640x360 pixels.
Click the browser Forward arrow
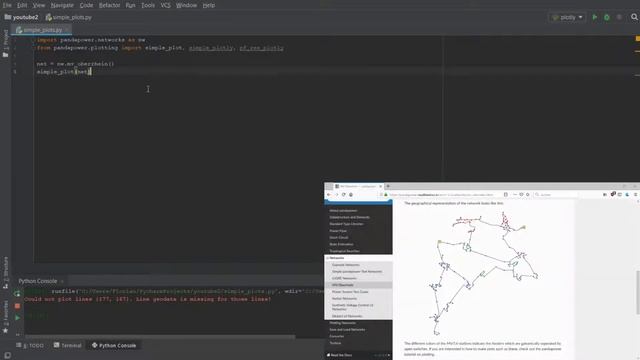(336, 195)
